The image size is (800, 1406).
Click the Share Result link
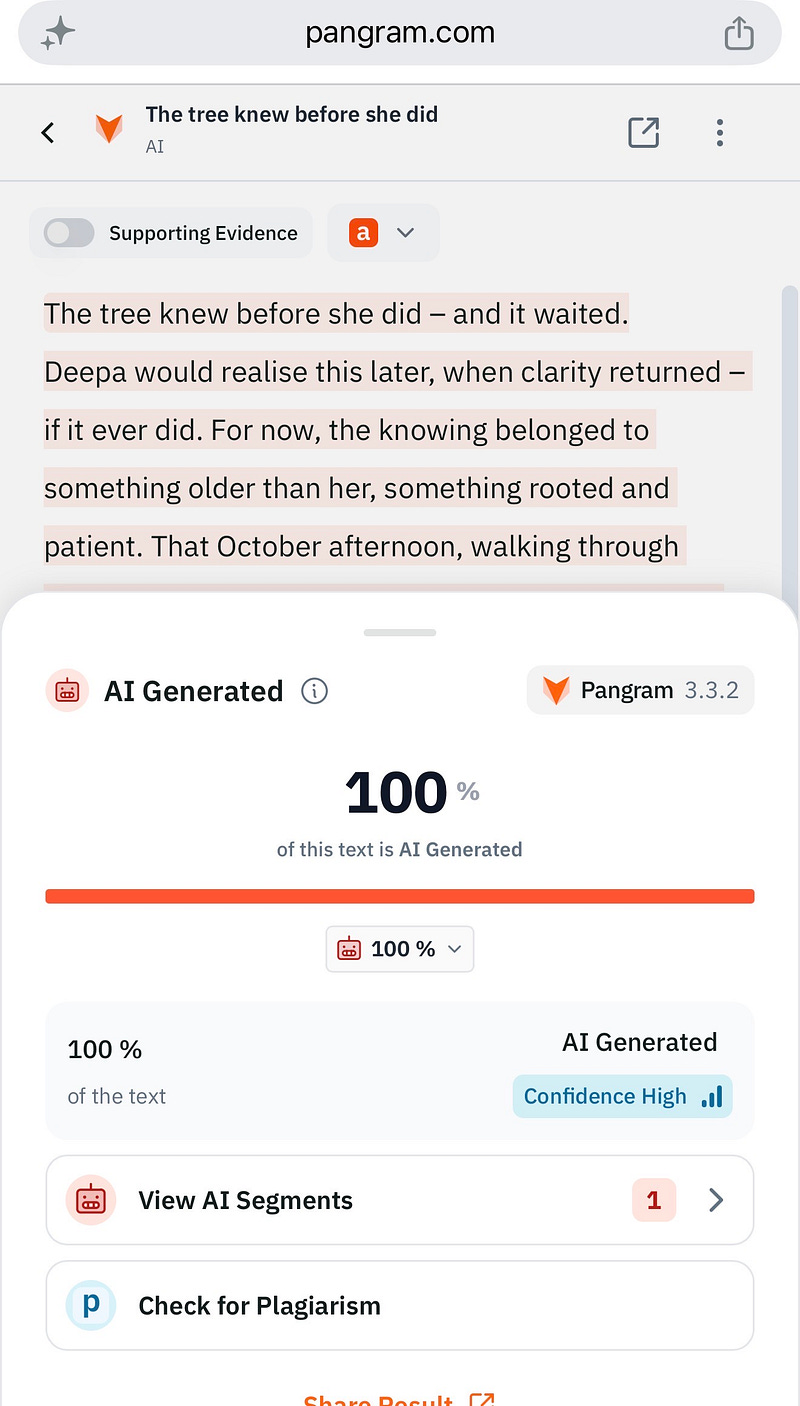398,1400
